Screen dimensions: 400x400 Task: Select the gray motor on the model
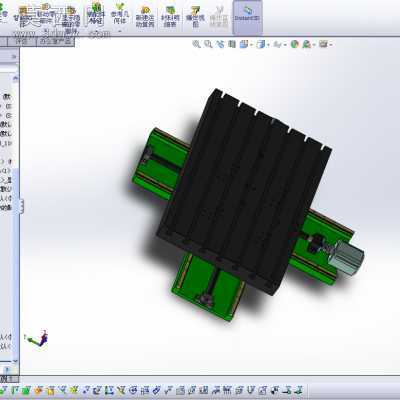[348, 258]
